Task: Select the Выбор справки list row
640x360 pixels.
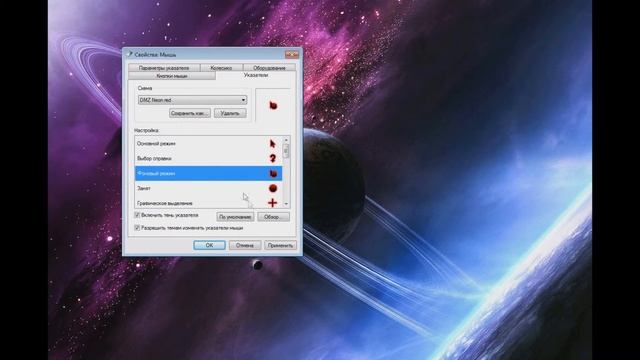Action: [x=209, y=158]
